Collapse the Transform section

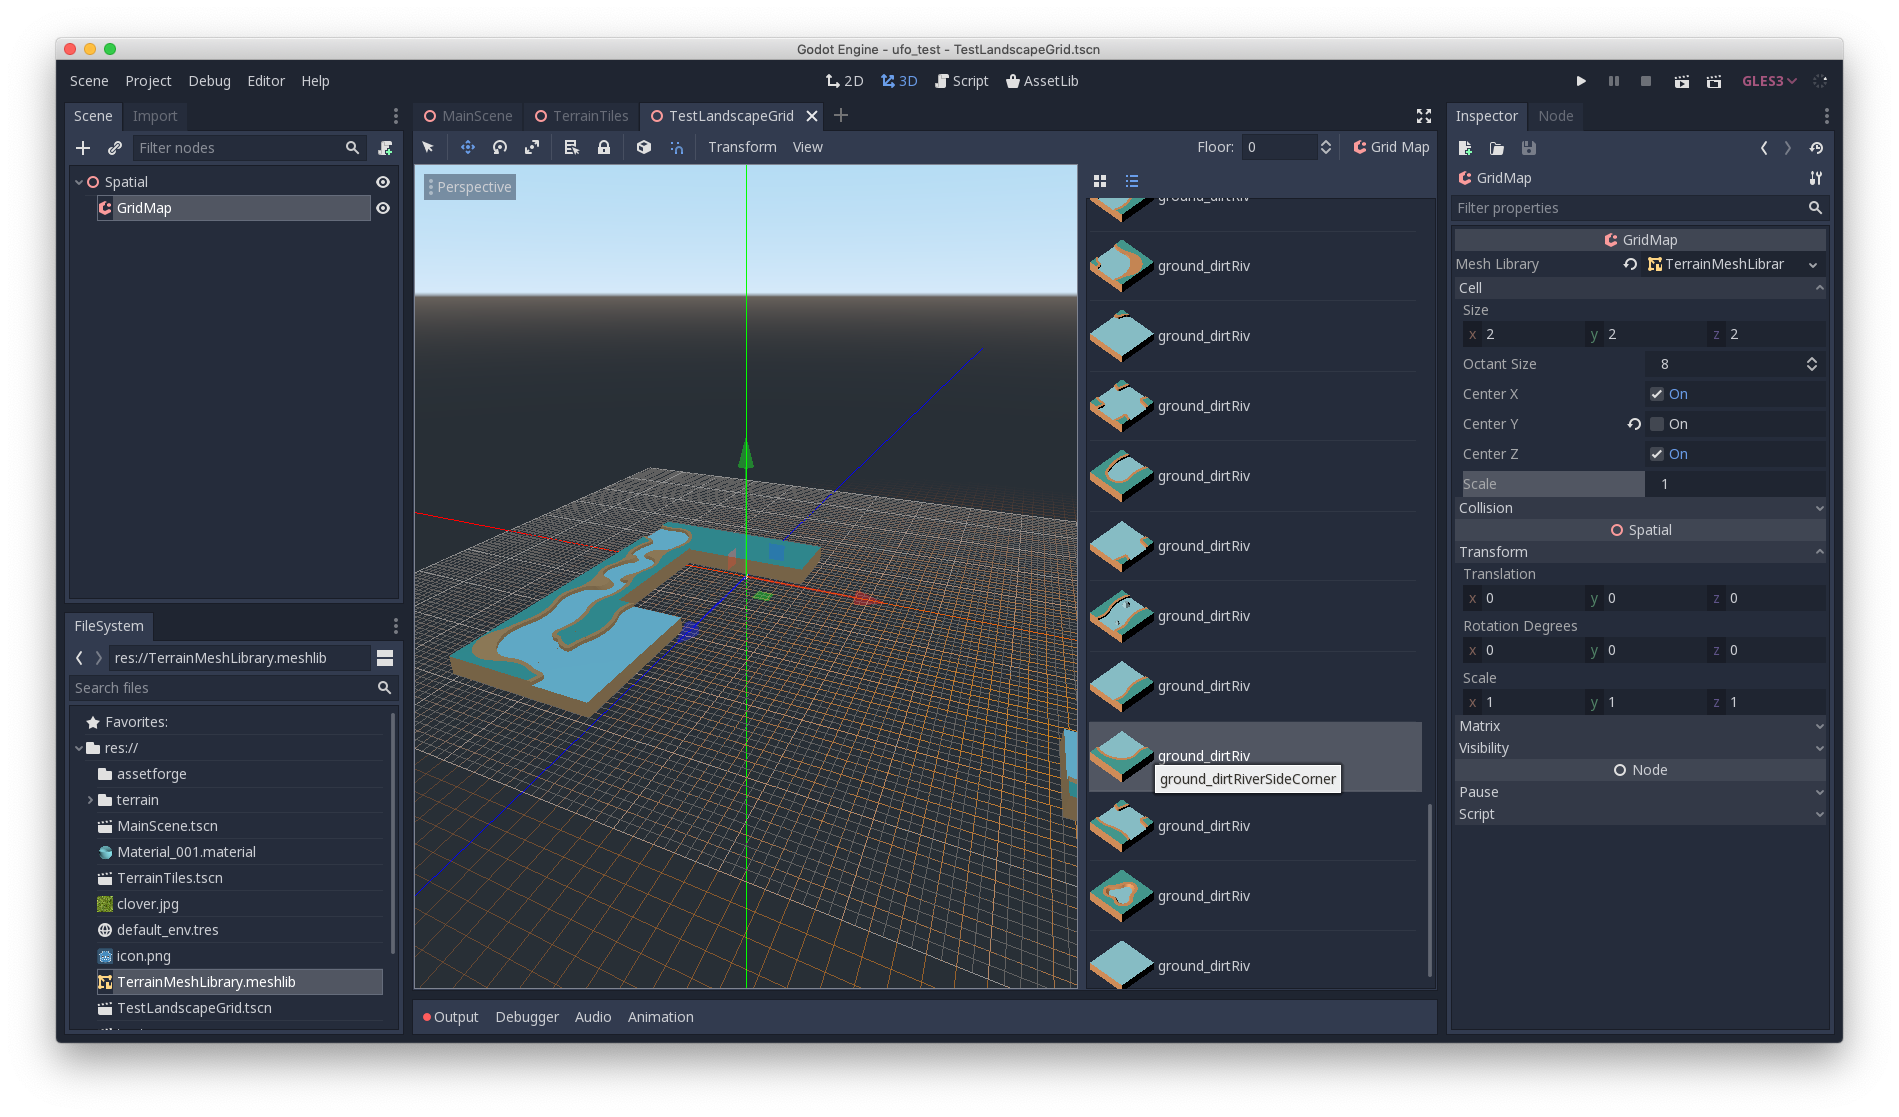coord(1640,552)
